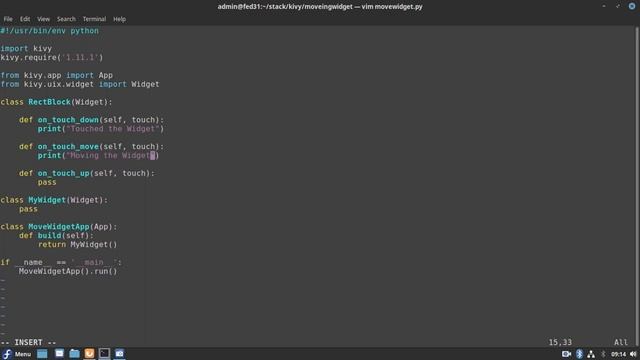This screenshot has height=360, width=640.
Task: Open the Terminal menu
Action: (x=94, y=19)
